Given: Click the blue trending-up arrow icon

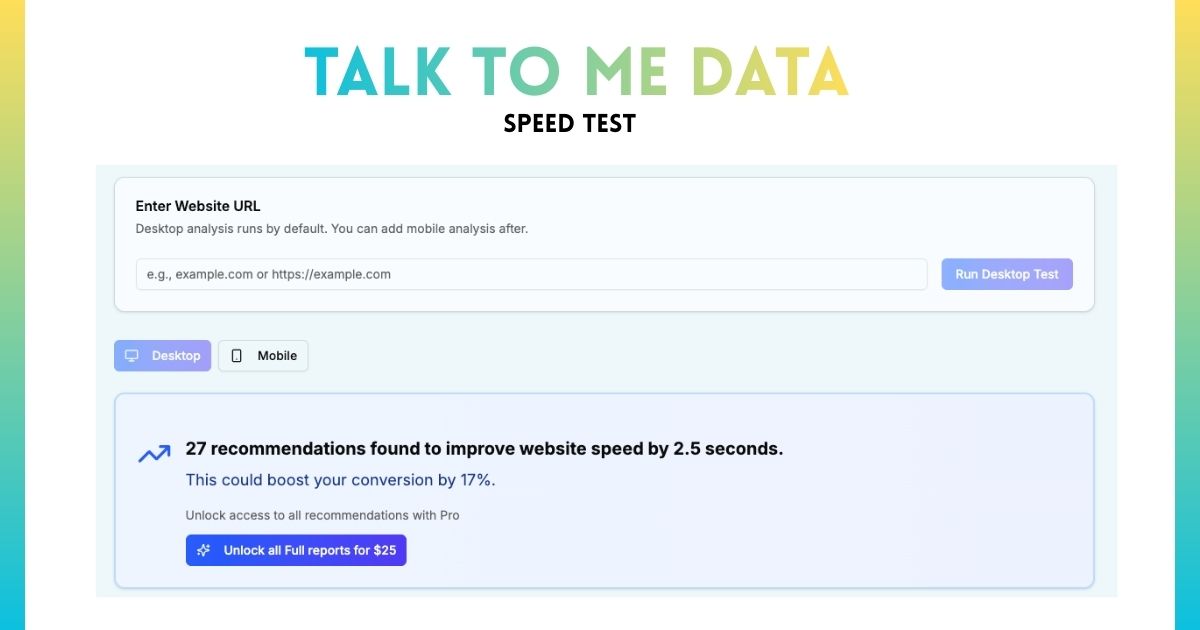Looking at the screenshot, I should coord(154,453).
